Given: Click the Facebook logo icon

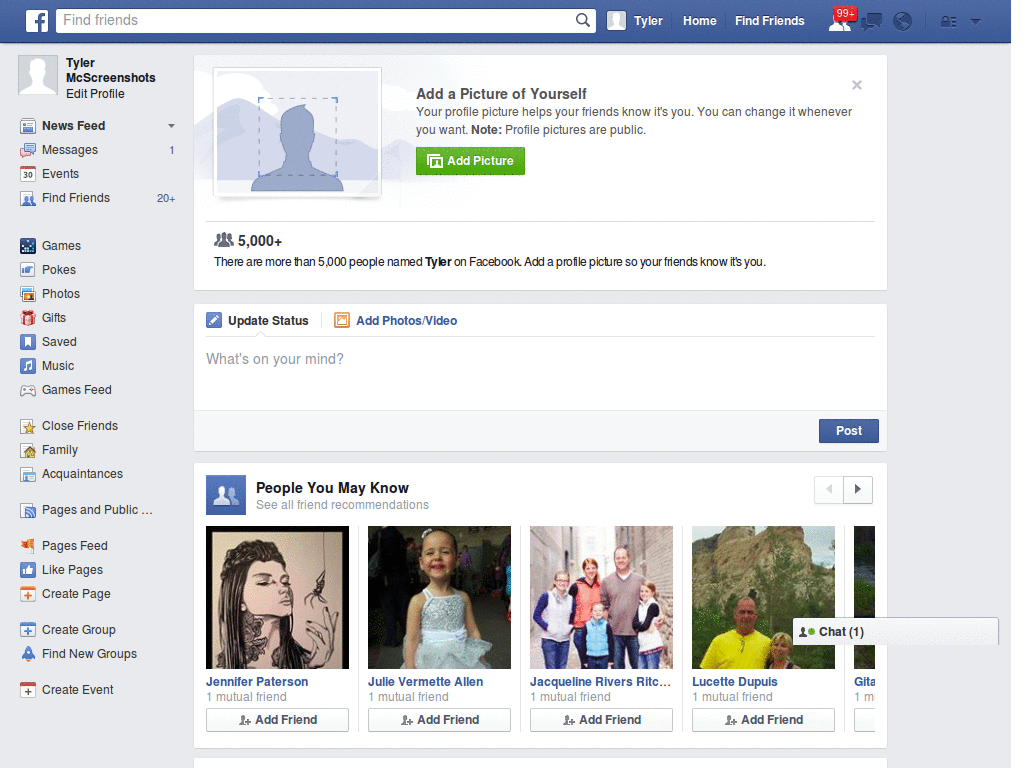Looking at the screenshot, I should [37, 21].
